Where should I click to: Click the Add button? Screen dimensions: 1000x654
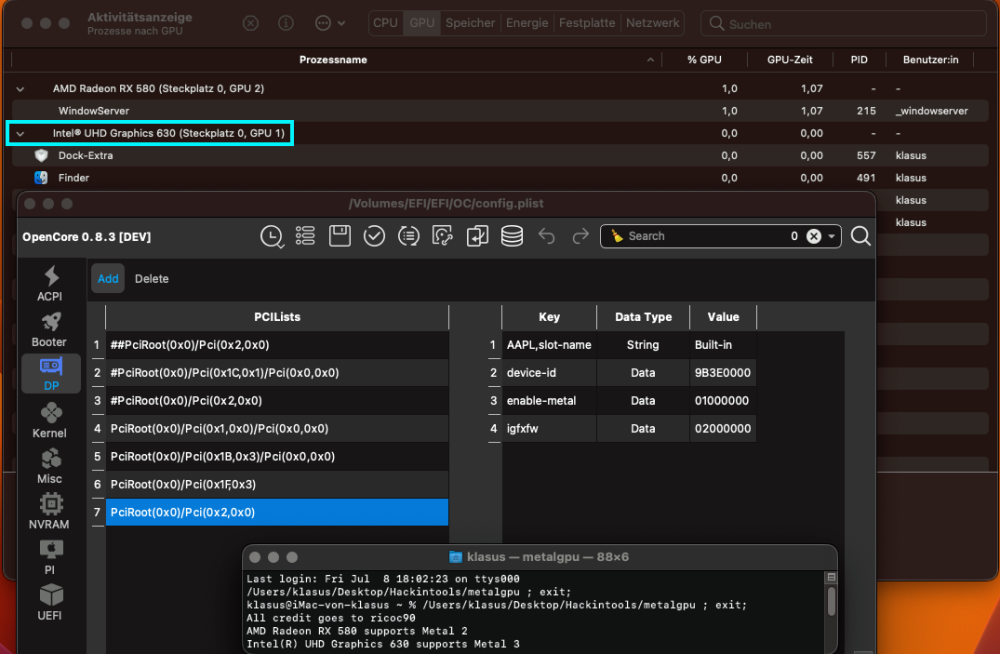[108, 279]
